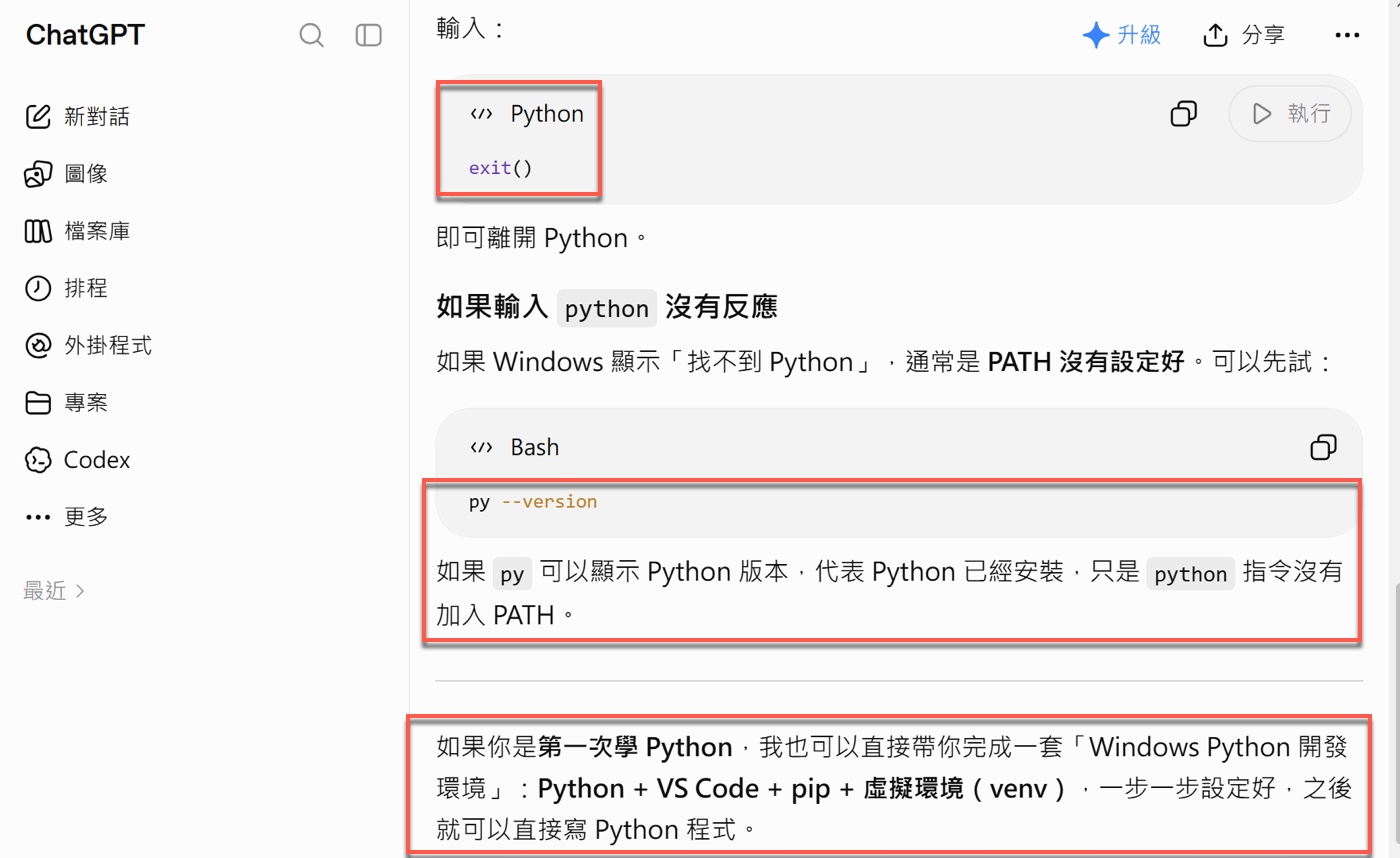Screen dimensions: 1400x858
Task: Open the search chats icon
Action: click(x=312, y=36)
